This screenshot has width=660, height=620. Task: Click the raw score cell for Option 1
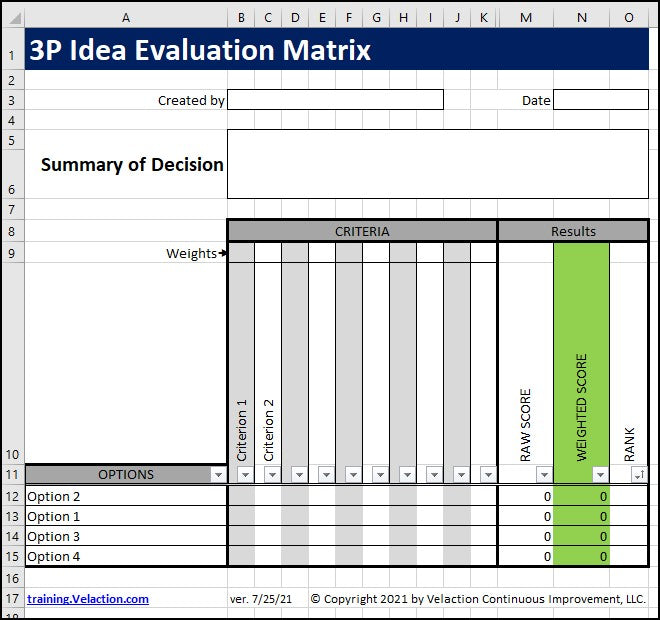coord(525,517)
